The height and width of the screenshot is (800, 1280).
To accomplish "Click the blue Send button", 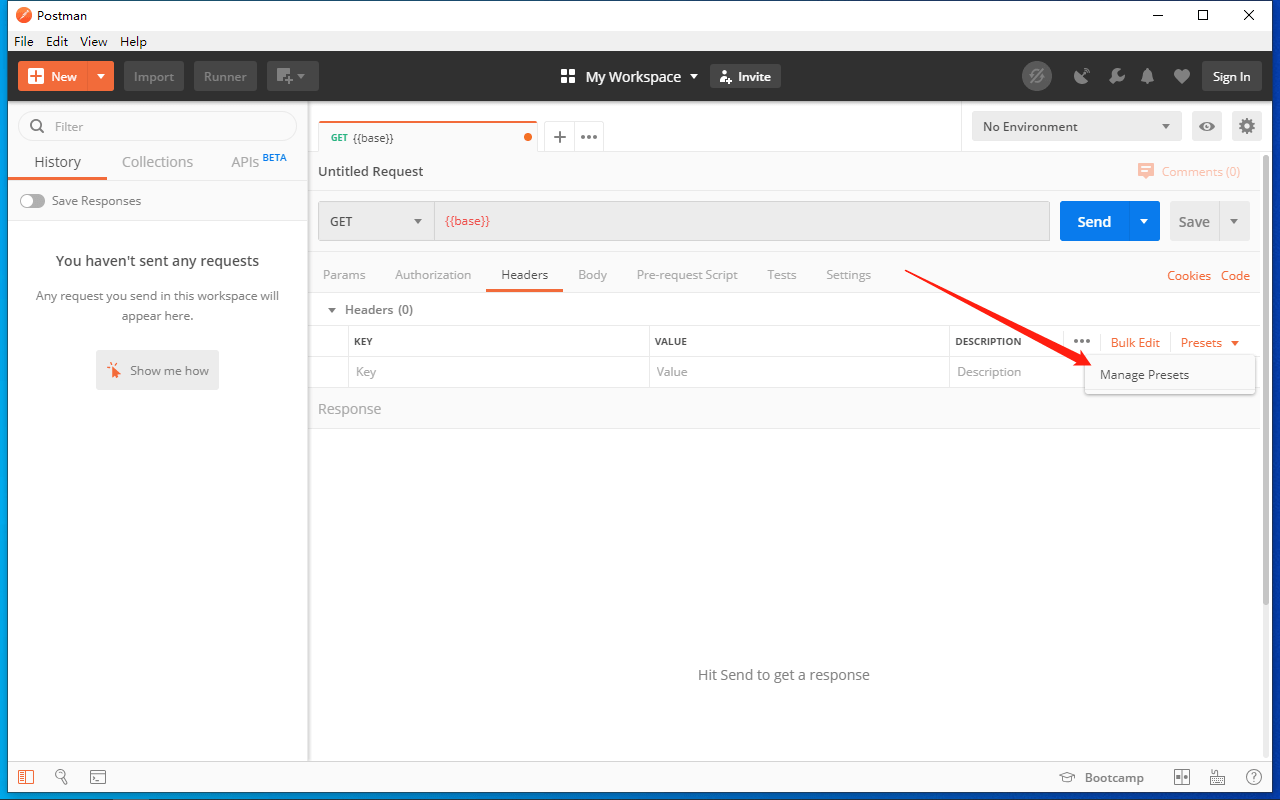I will point(1094,221).
